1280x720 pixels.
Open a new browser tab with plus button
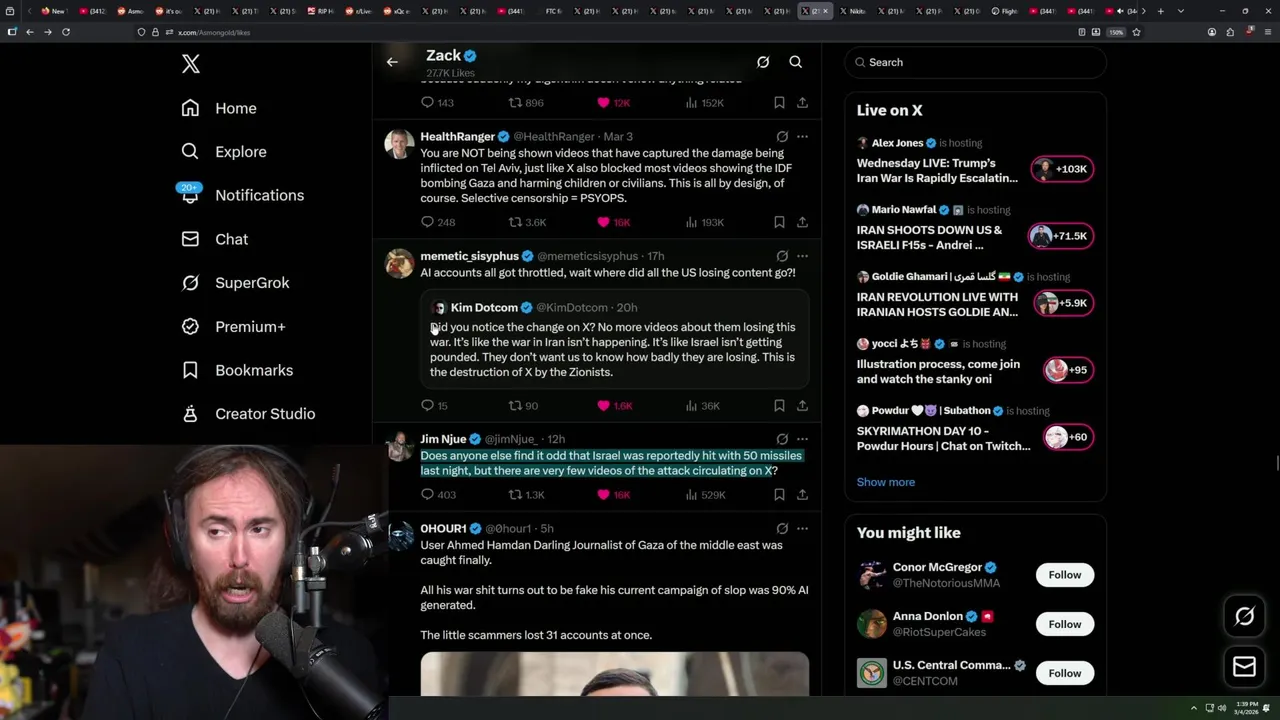(1160, 11)
